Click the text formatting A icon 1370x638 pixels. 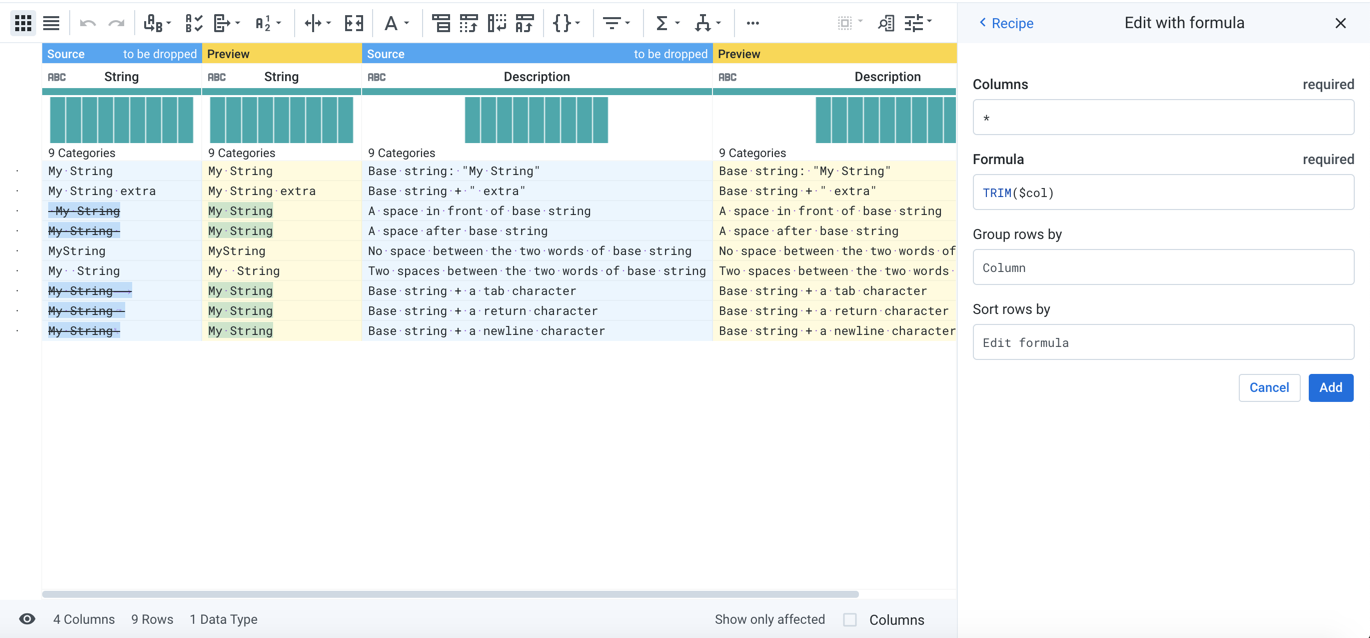391,22
